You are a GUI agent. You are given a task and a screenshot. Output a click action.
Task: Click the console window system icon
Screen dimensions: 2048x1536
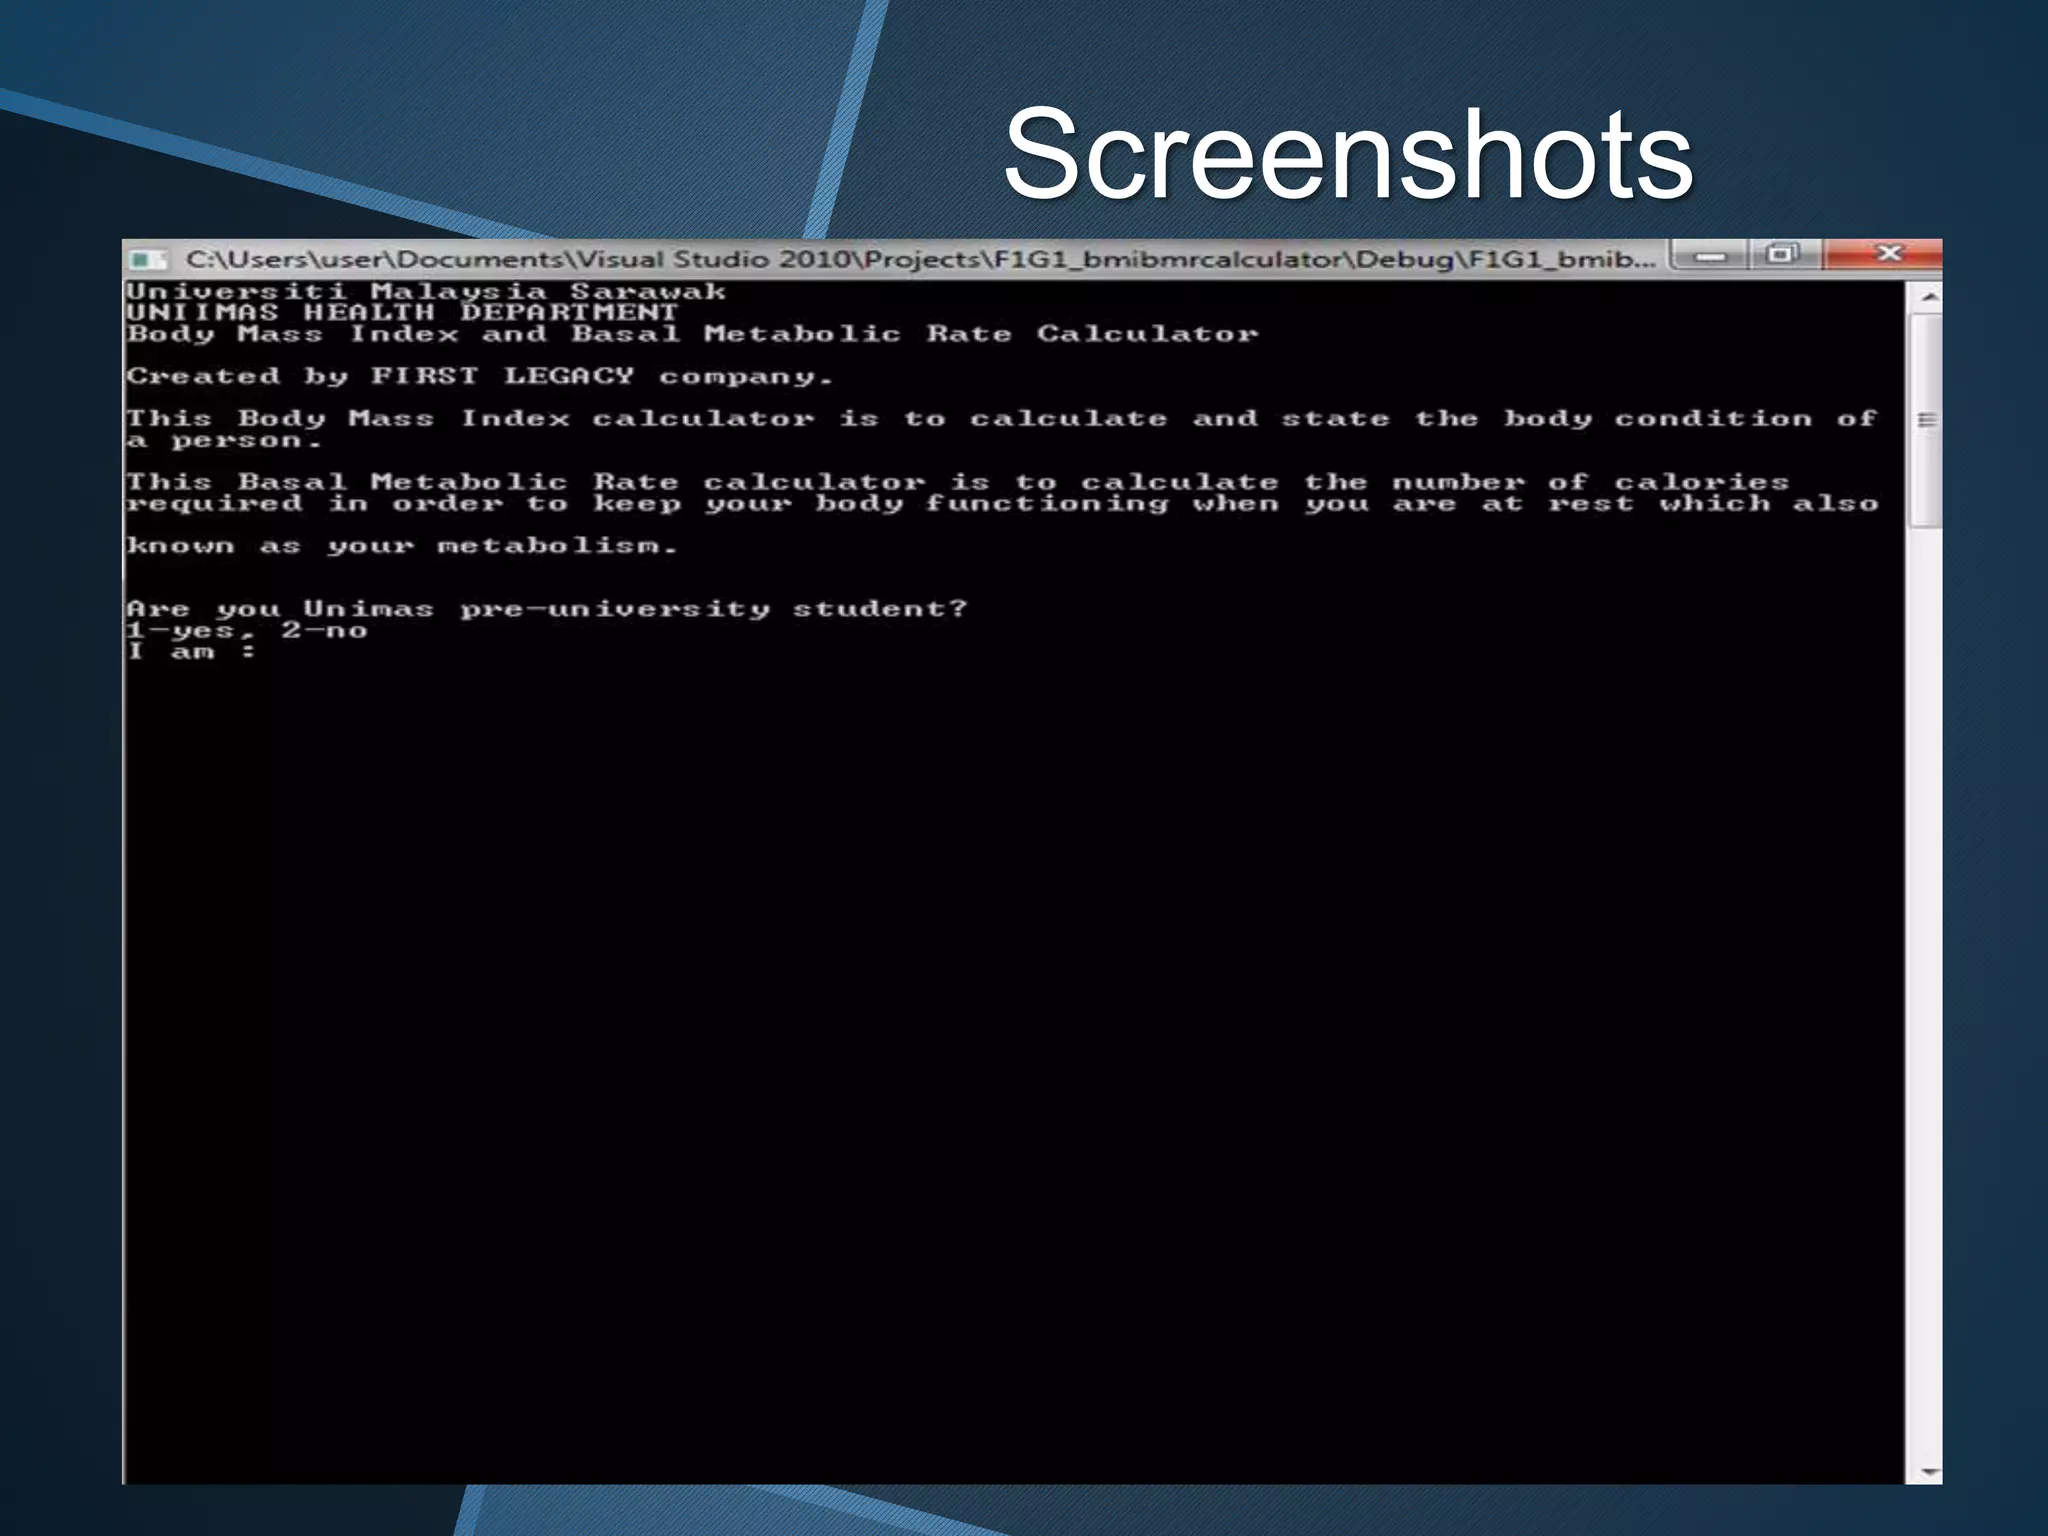click(148, 260)
